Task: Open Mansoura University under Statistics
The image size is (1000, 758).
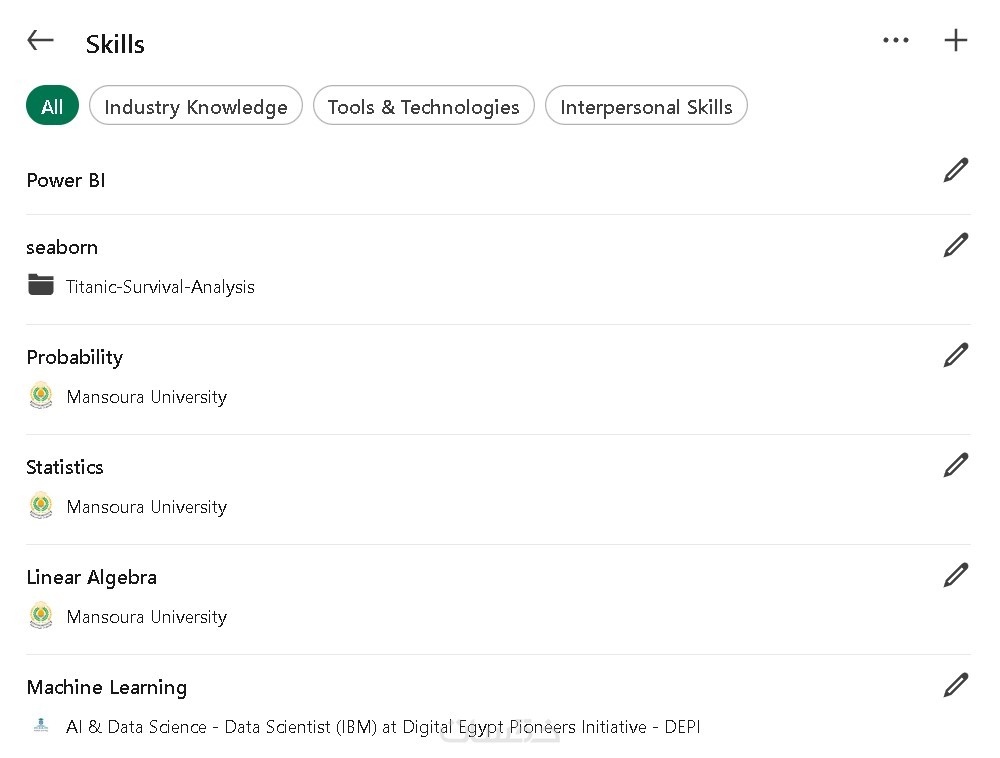Action: pos(146,507)
